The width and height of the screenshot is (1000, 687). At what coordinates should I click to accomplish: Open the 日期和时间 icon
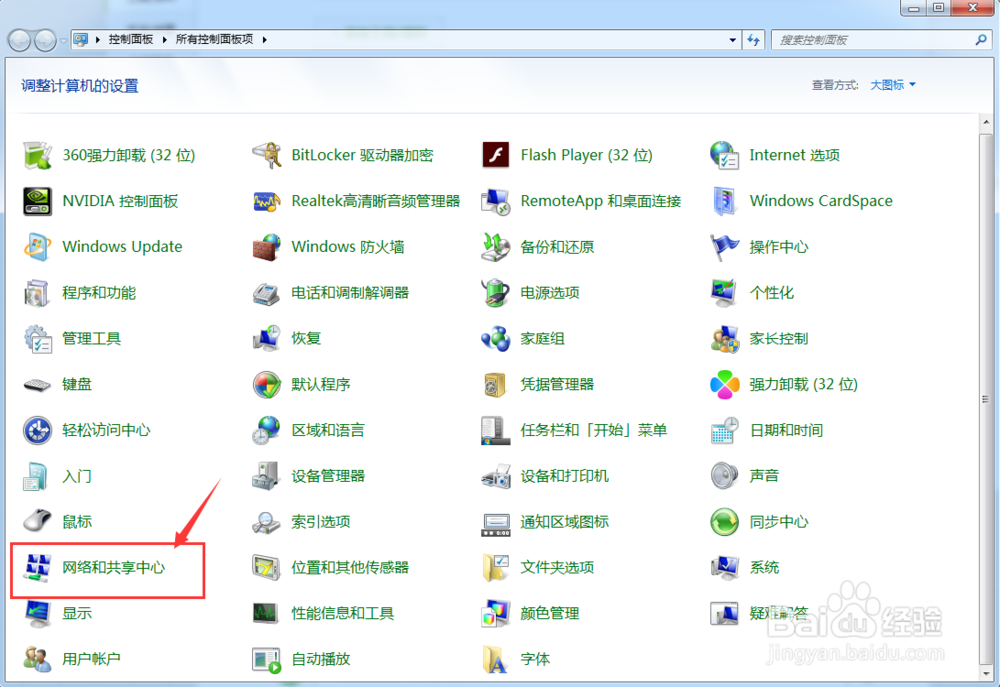coord(724,431)
